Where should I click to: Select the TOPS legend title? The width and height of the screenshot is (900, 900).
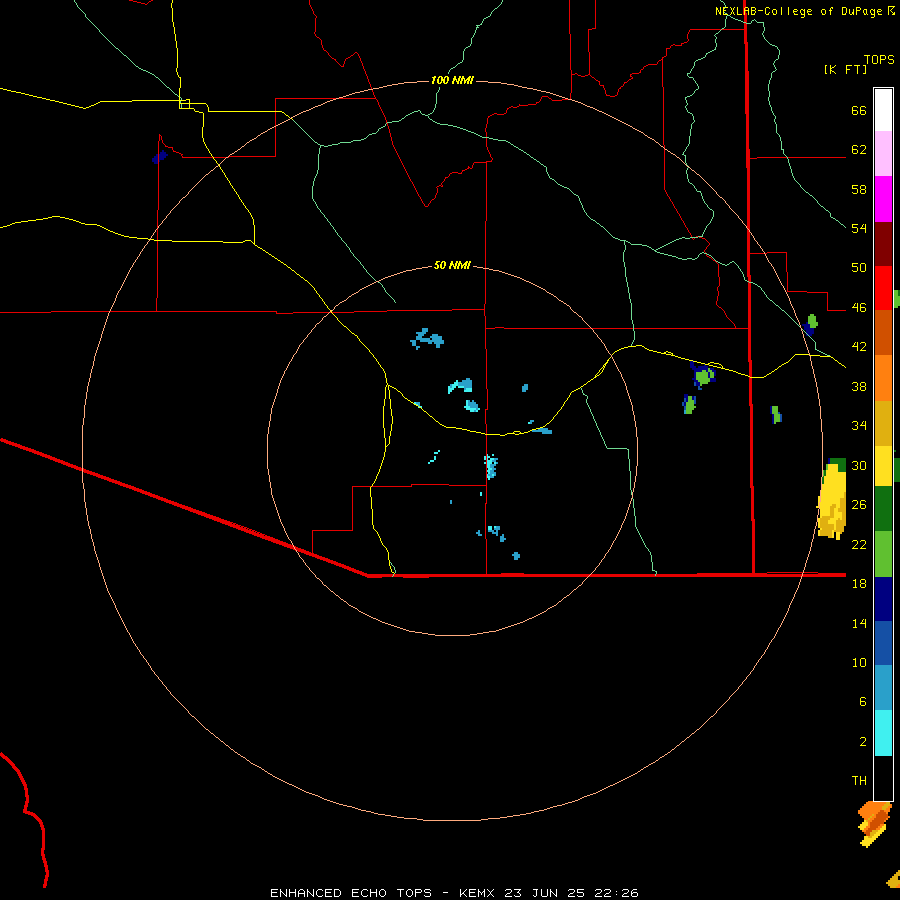point(879,59)
